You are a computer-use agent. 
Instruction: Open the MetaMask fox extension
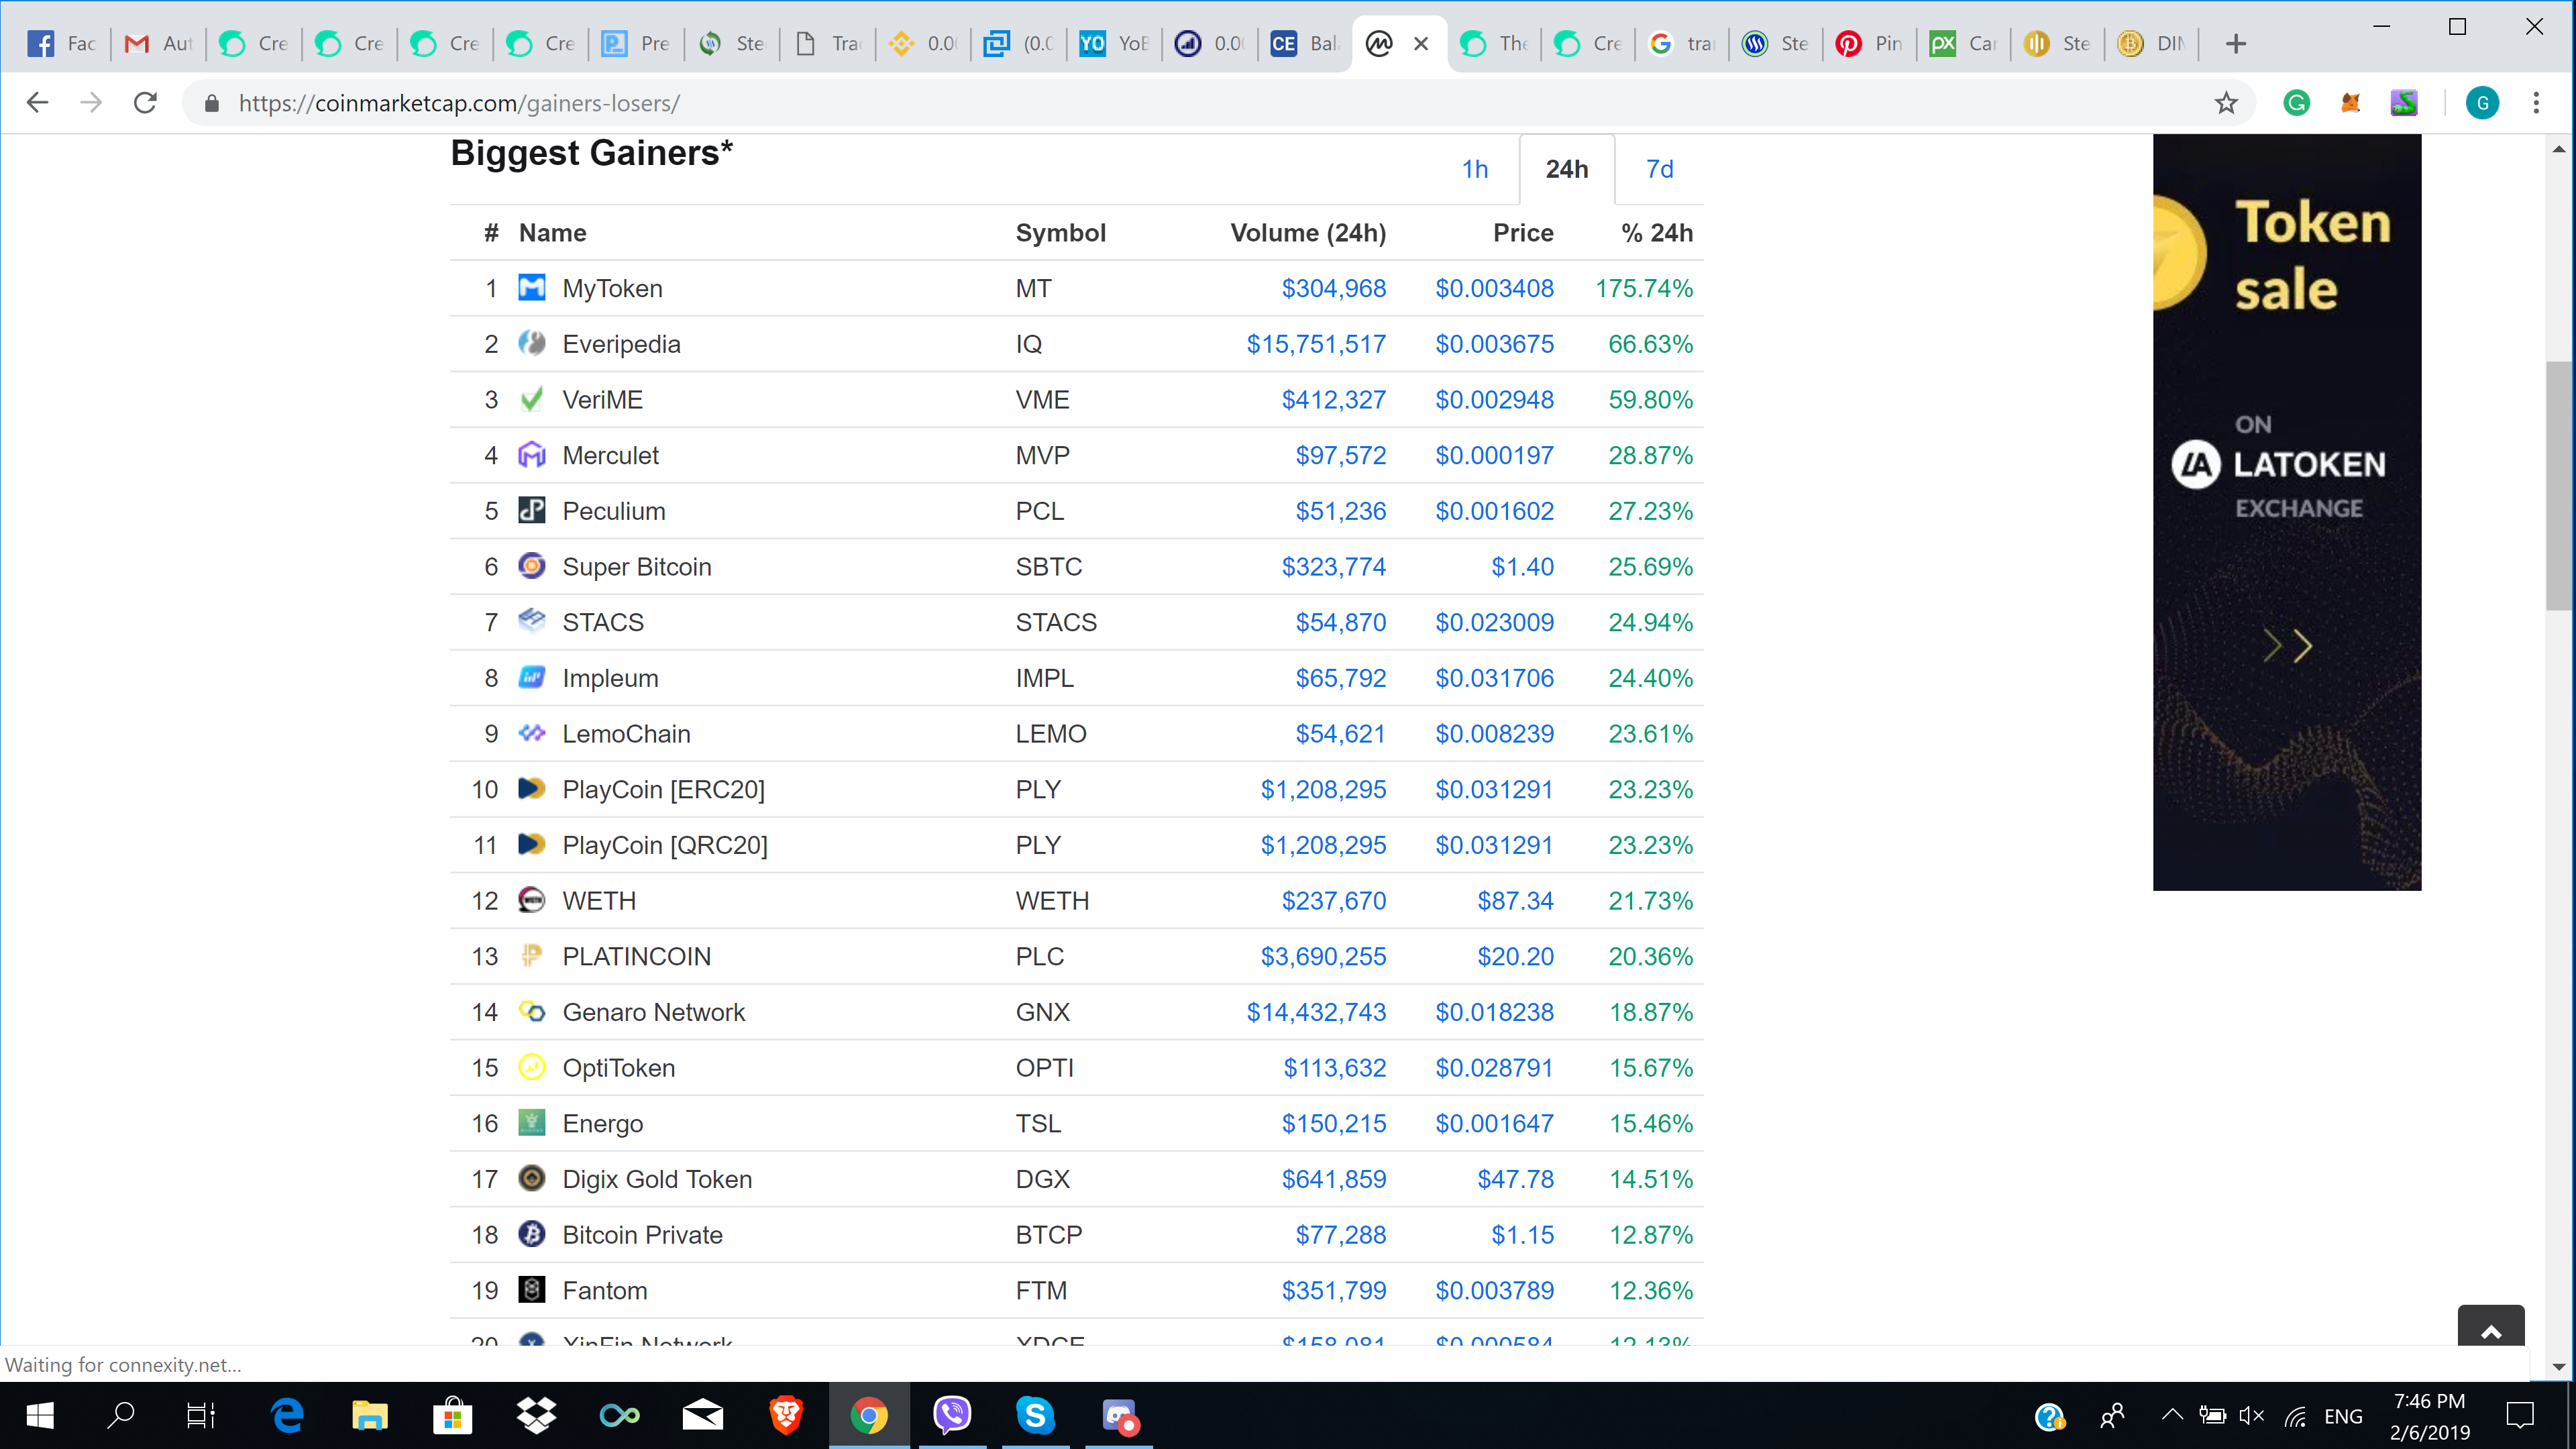pos(2350,103)
